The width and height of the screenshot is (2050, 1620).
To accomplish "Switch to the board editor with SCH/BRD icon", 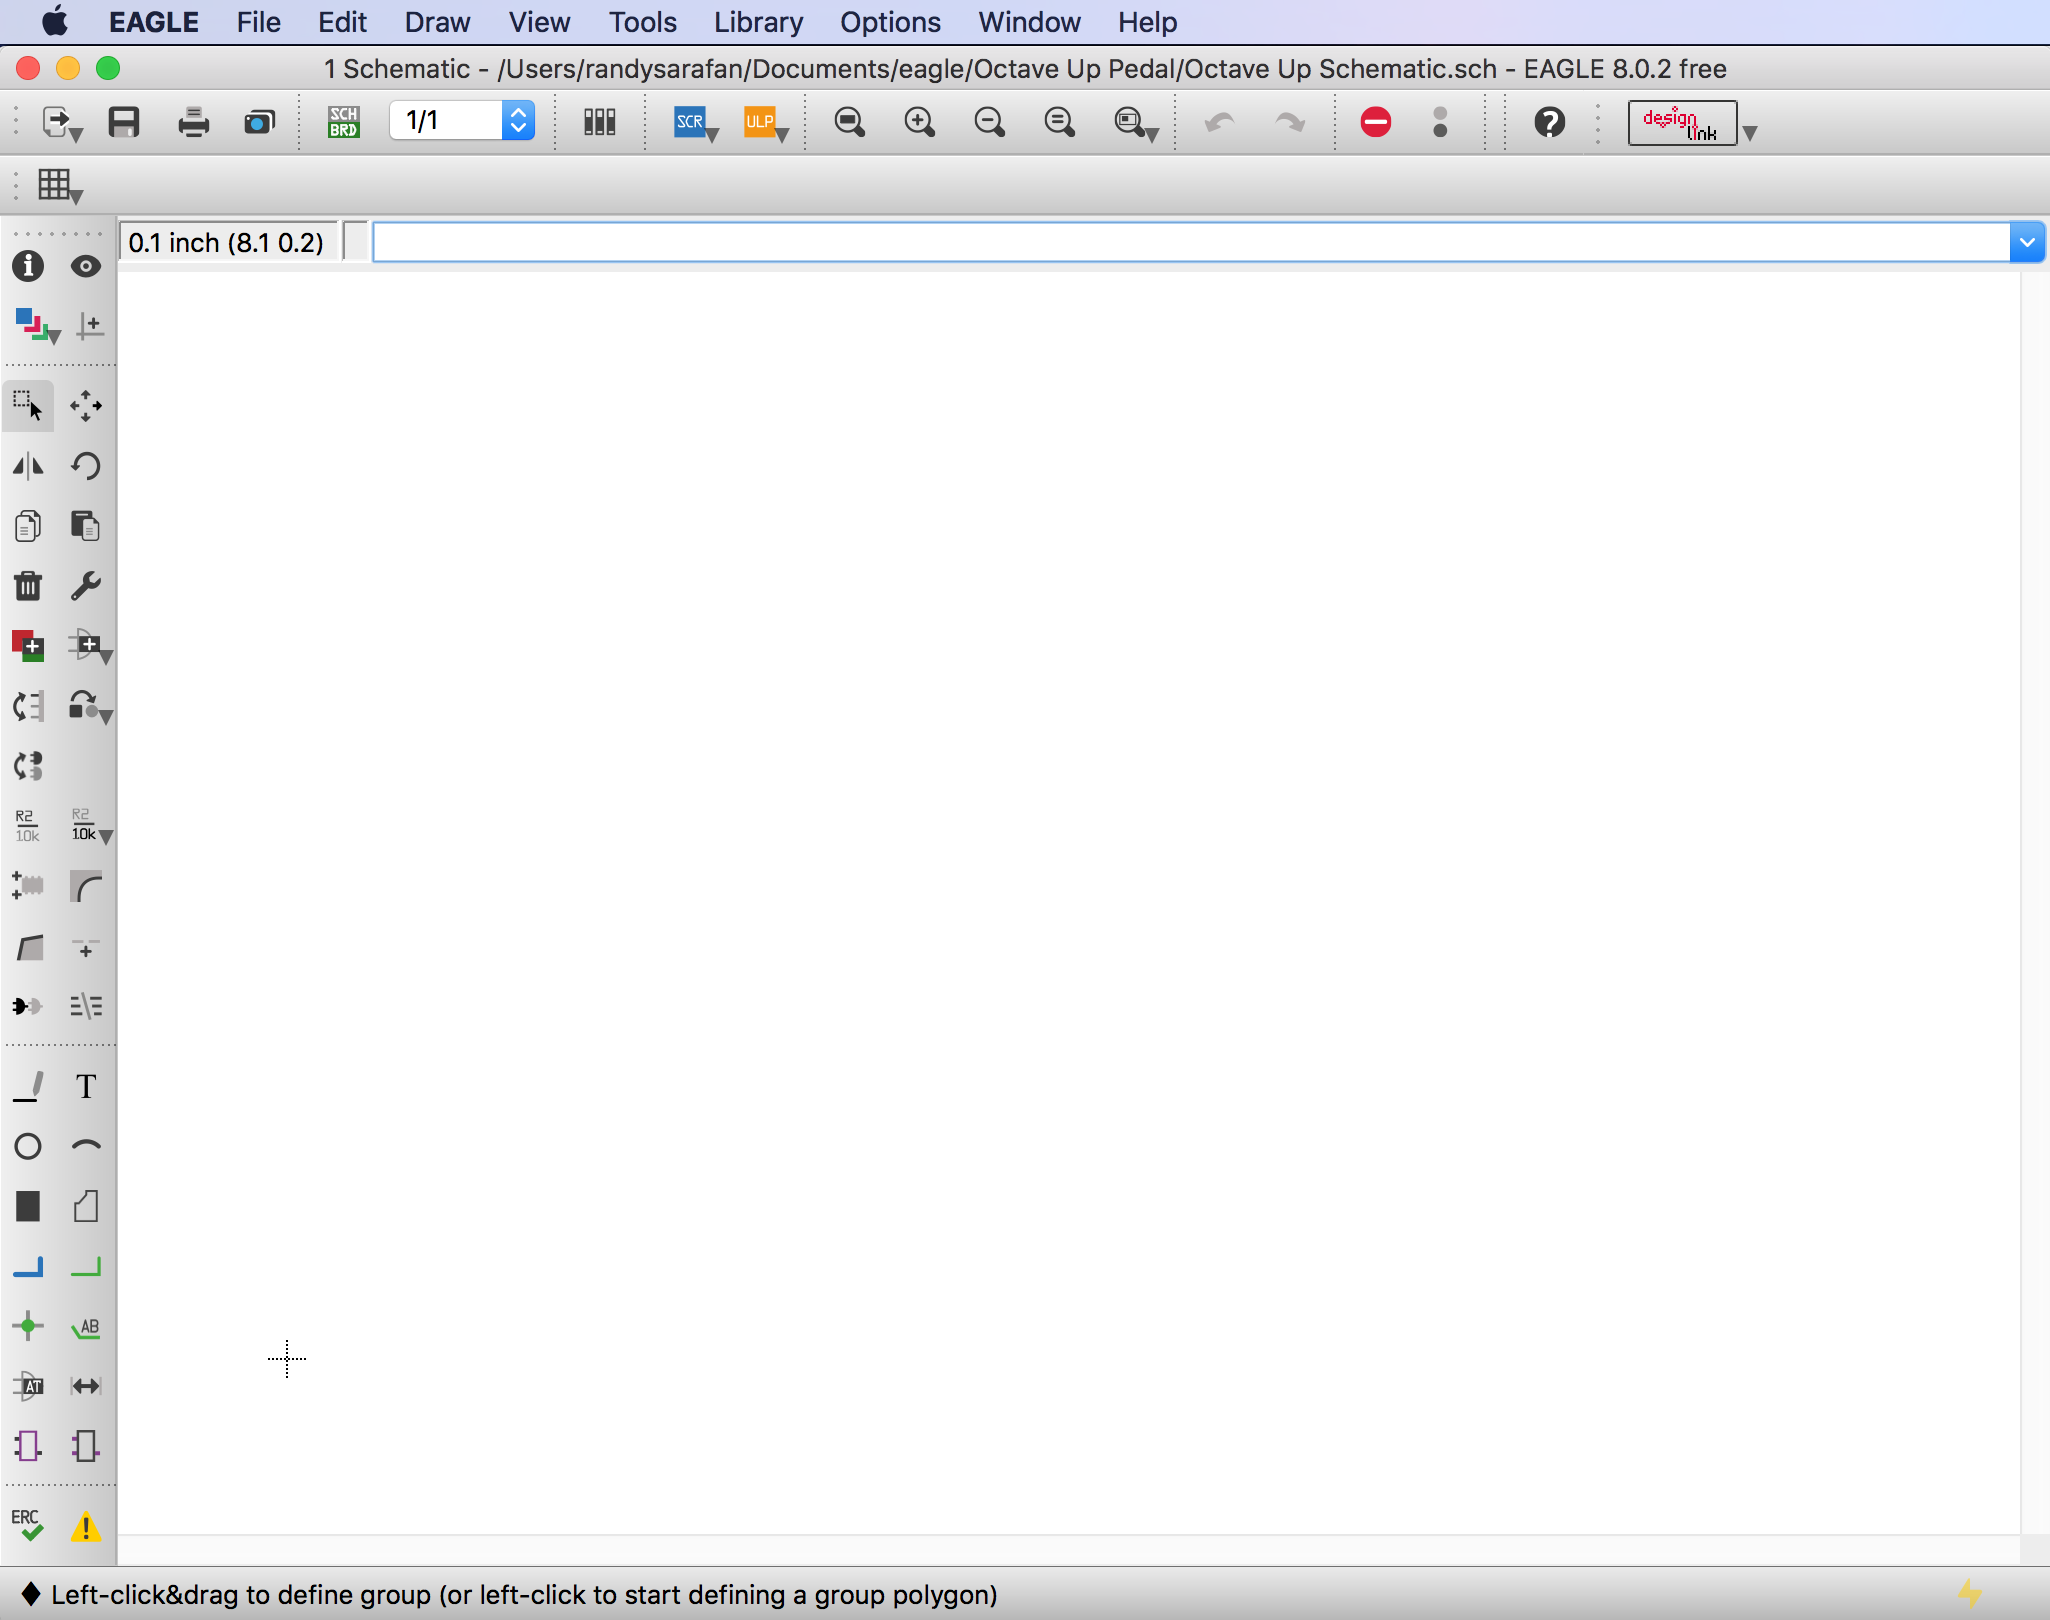I will click(x=342, y=121).
